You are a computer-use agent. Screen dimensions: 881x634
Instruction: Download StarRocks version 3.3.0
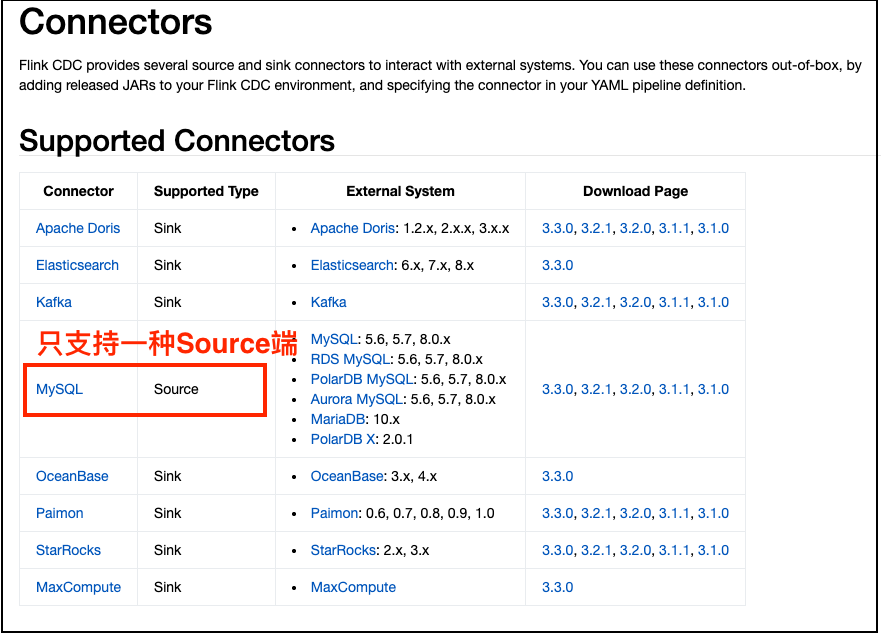click(x=557, y=550)
